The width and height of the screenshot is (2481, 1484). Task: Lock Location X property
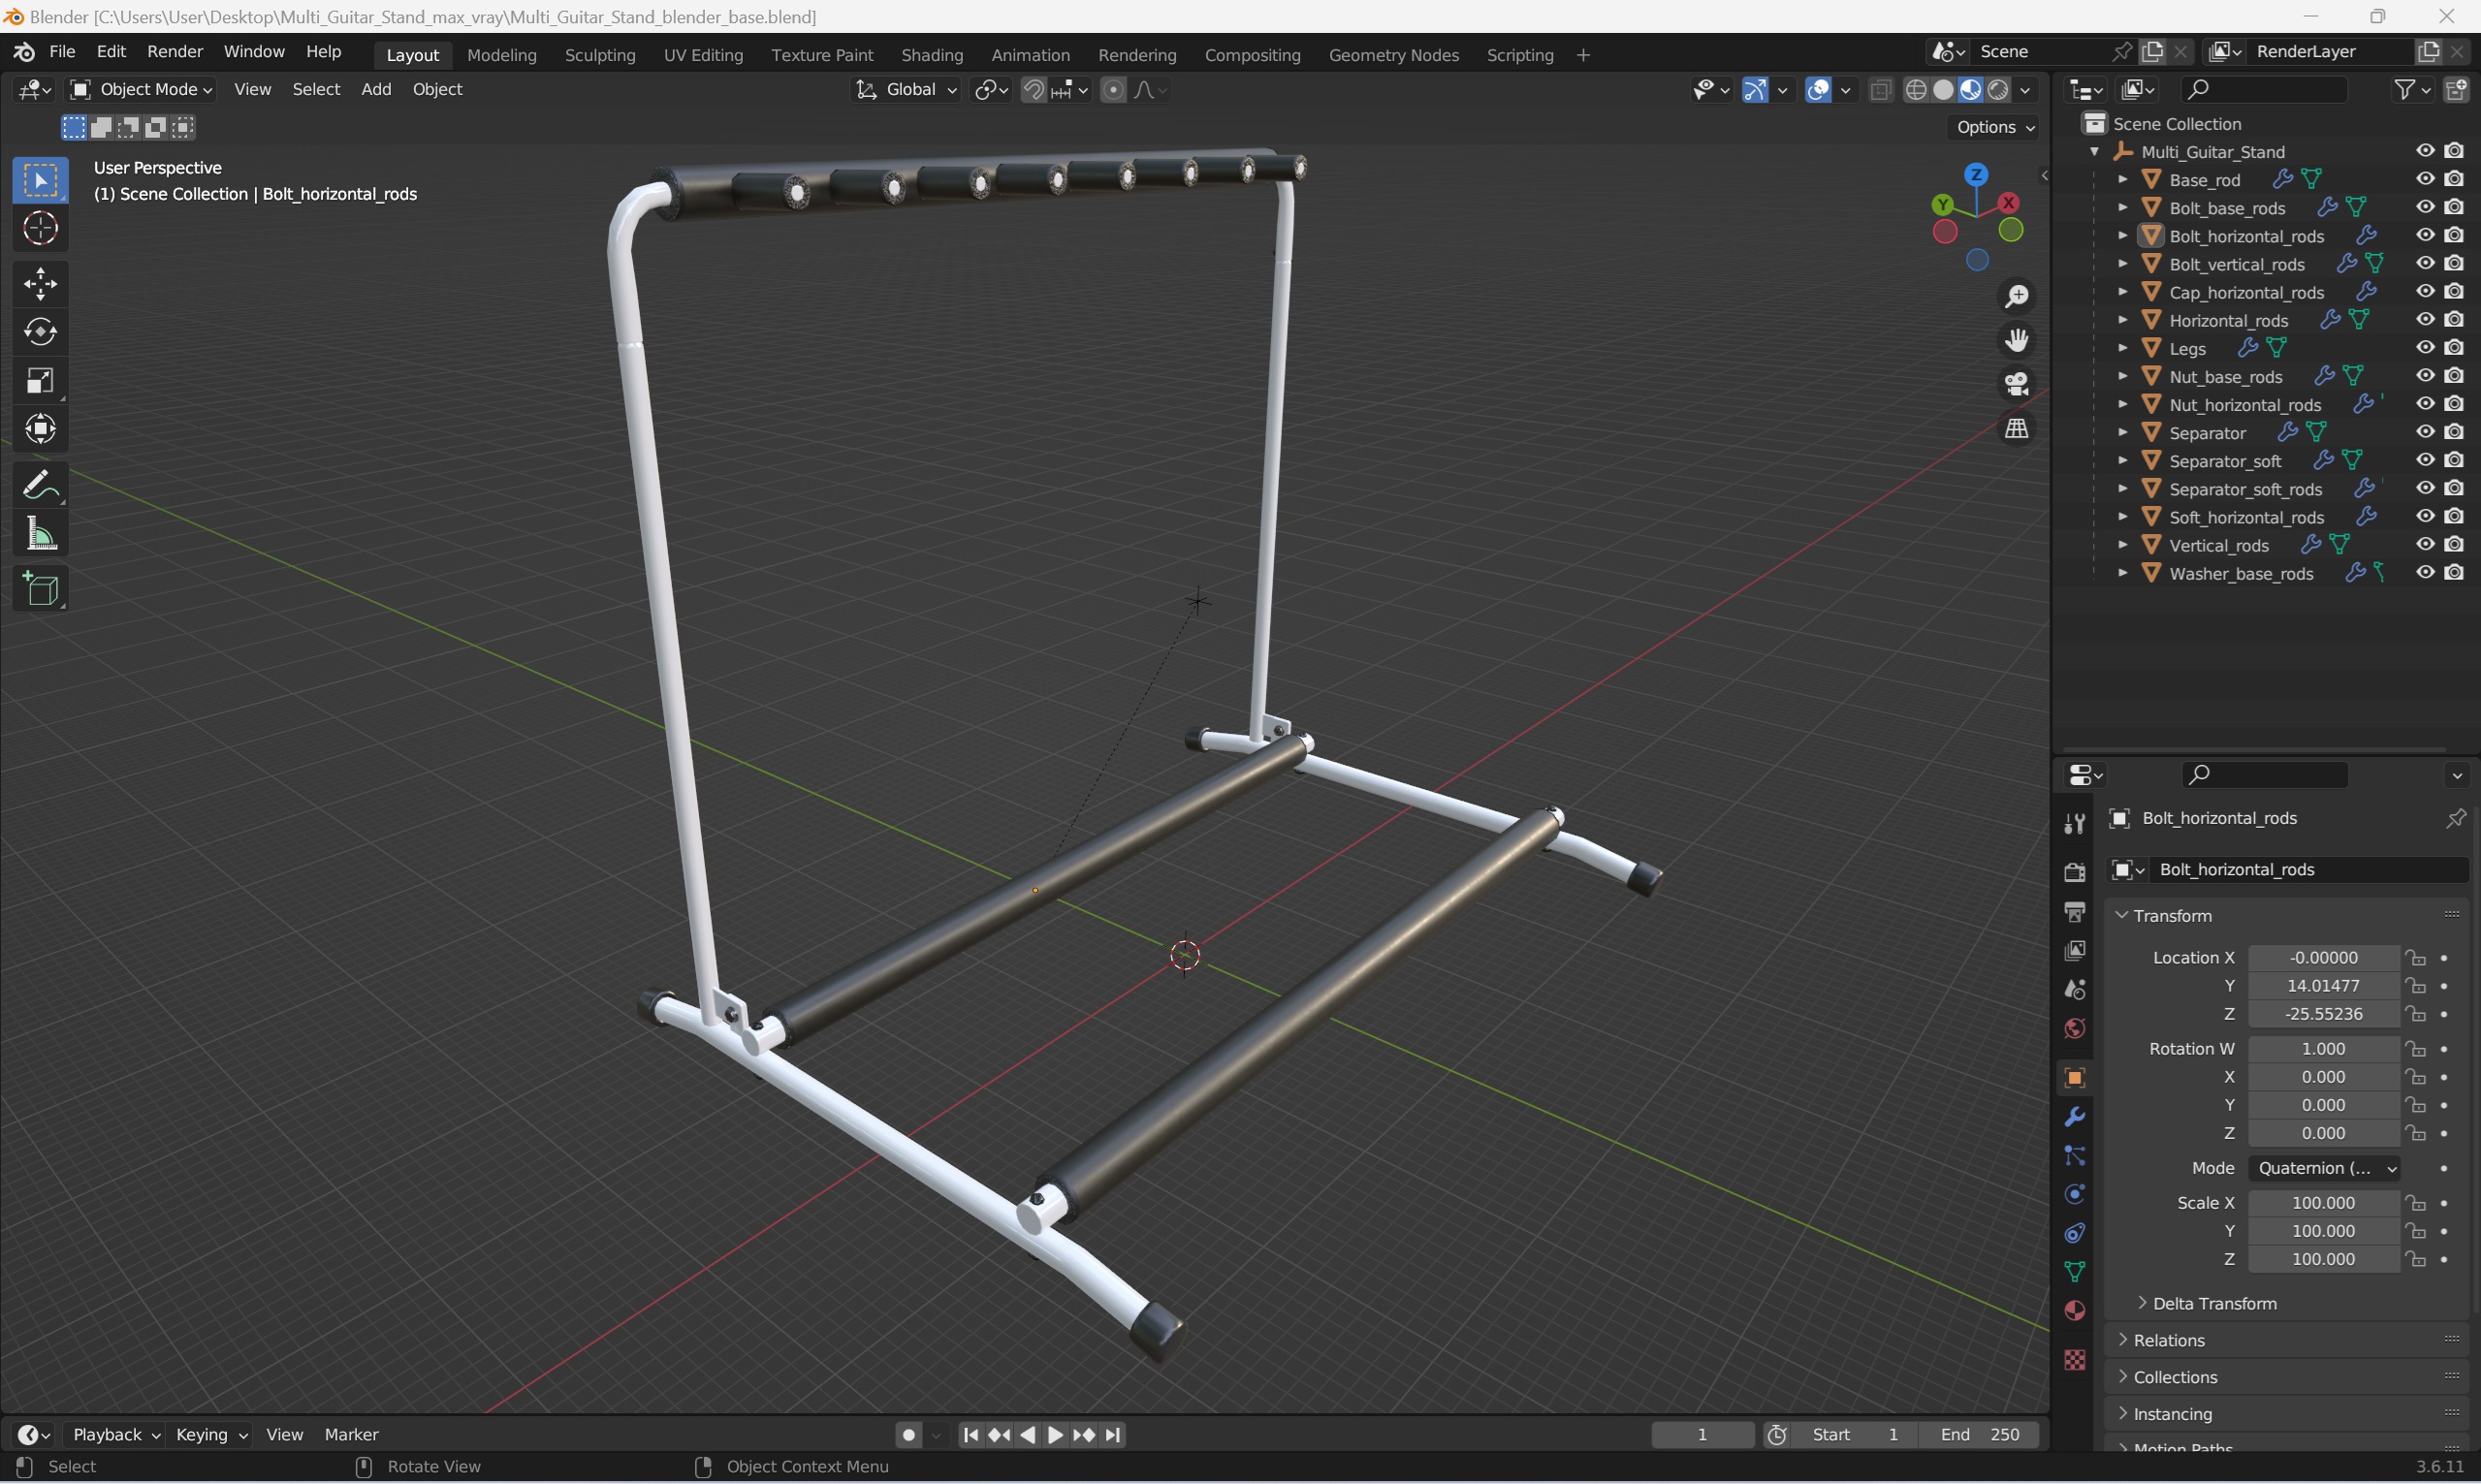coord(2415,958)
